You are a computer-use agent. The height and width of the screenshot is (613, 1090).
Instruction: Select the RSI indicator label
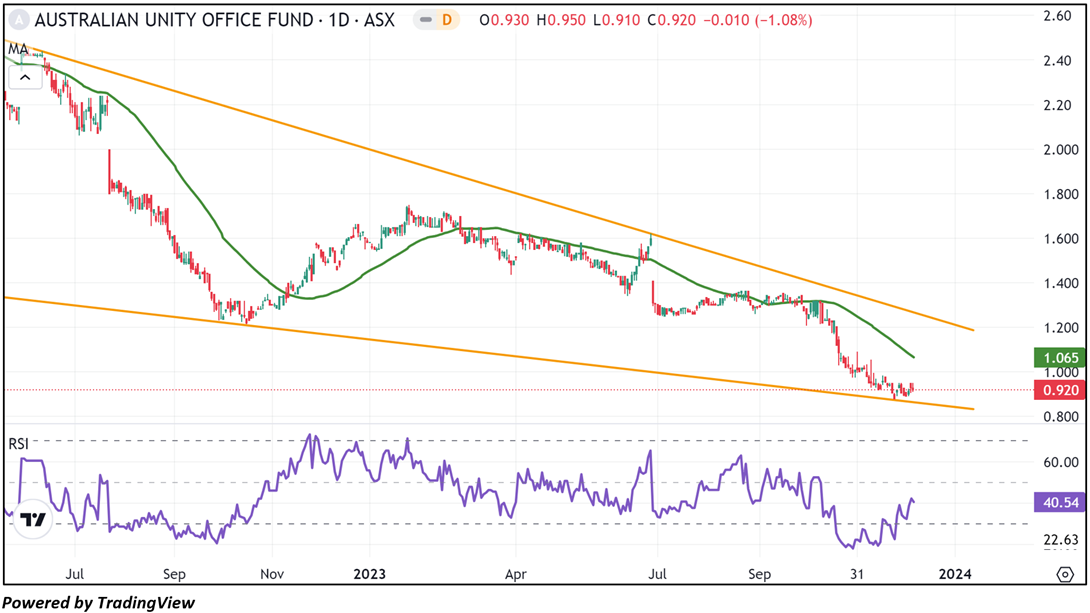(x=19, y=443)
